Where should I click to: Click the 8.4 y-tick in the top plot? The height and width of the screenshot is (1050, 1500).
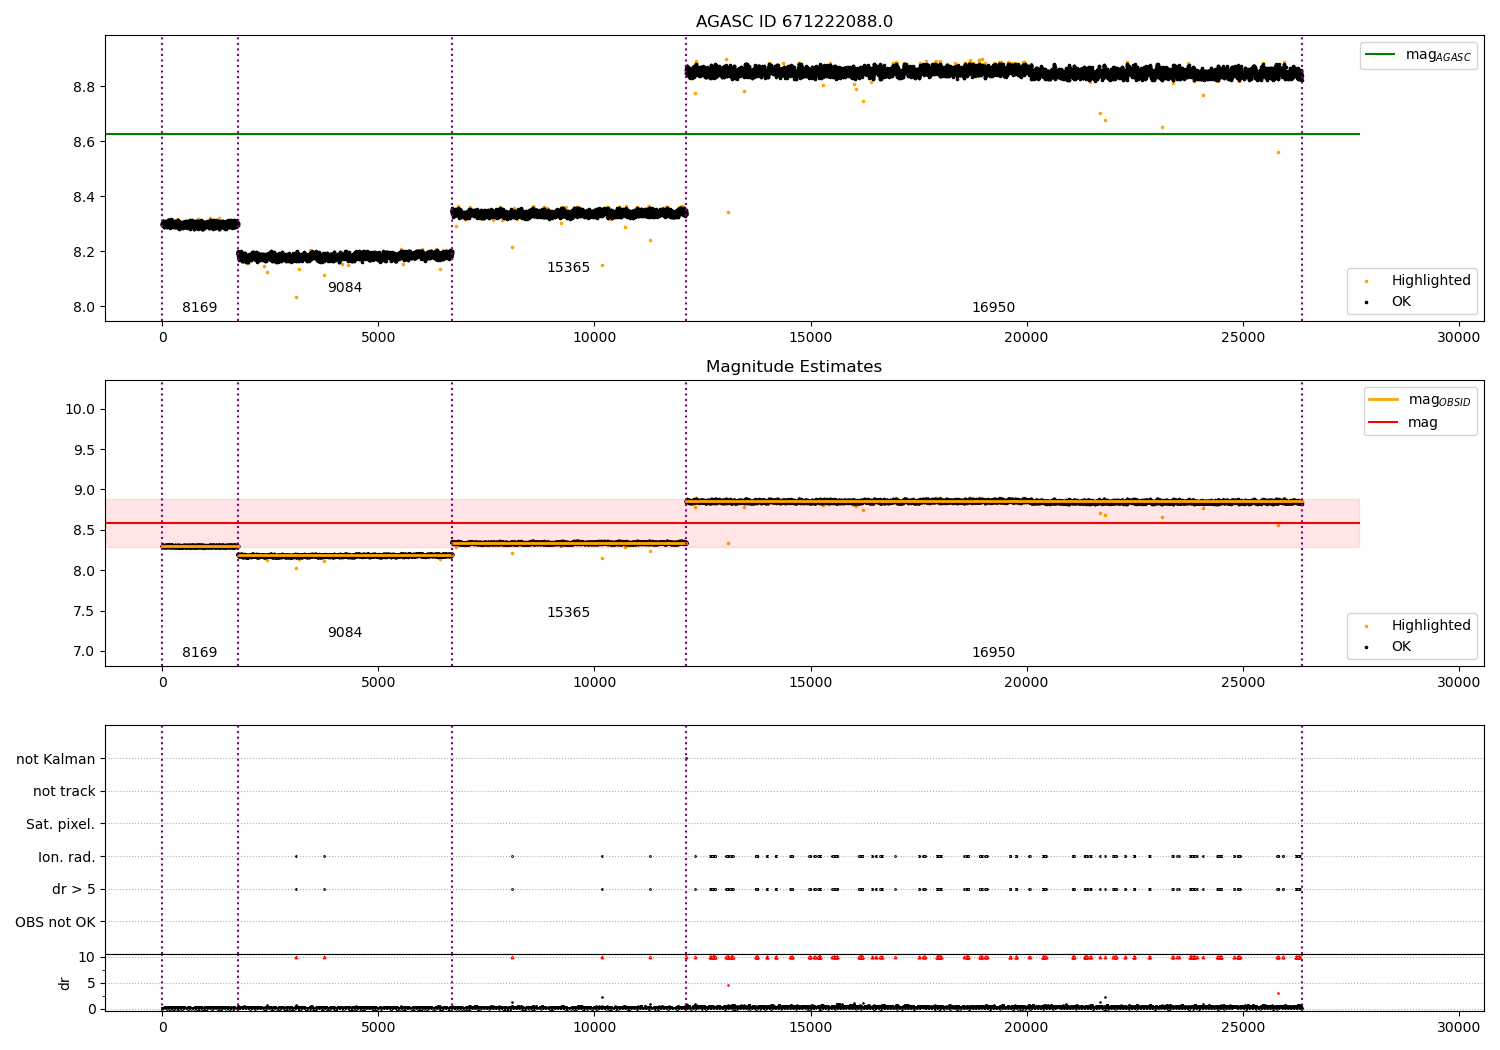tap(85, 197)
